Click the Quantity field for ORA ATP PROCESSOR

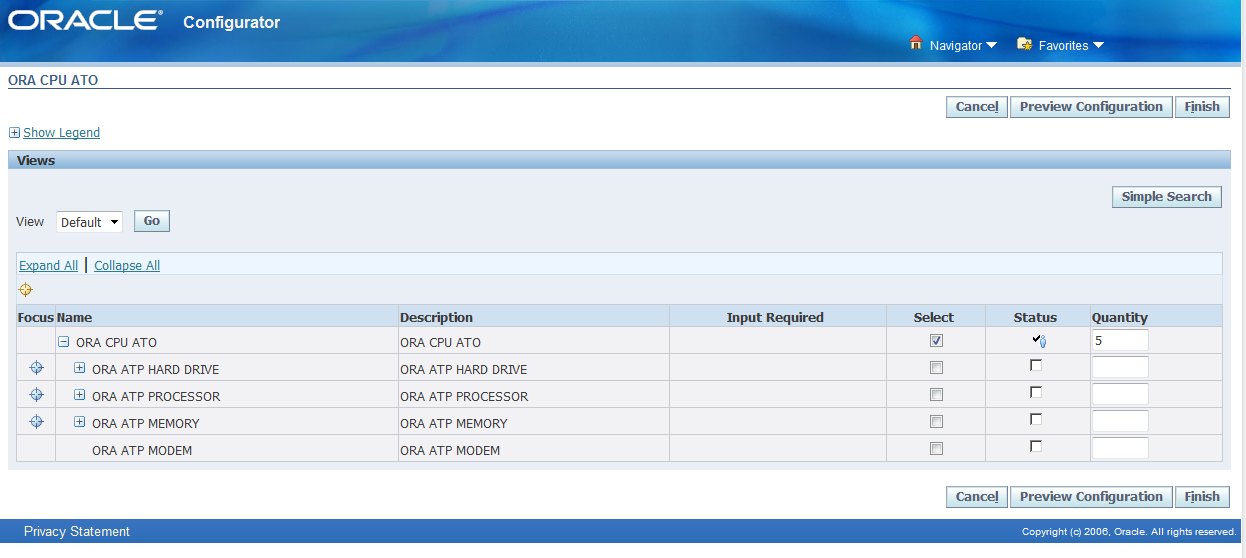[1120, 394]
